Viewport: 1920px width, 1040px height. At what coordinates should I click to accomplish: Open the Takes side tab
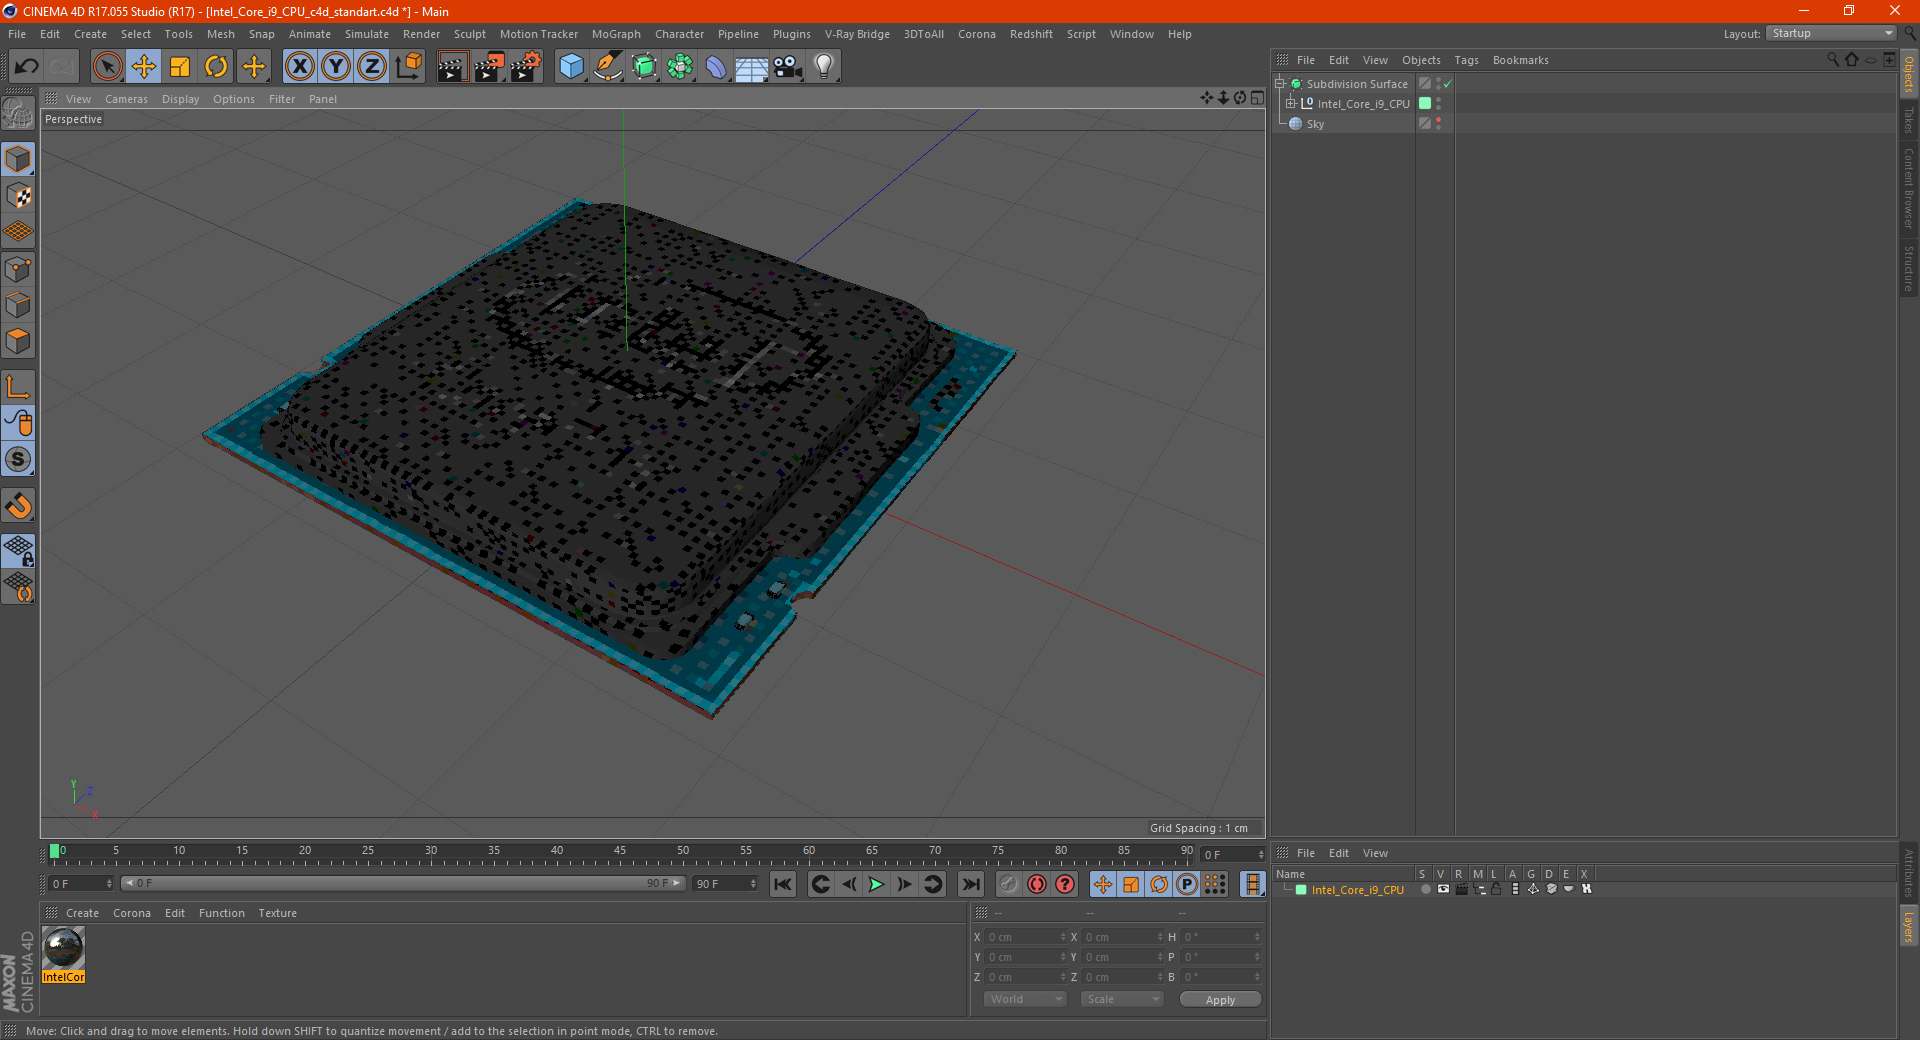[1909, 120]
